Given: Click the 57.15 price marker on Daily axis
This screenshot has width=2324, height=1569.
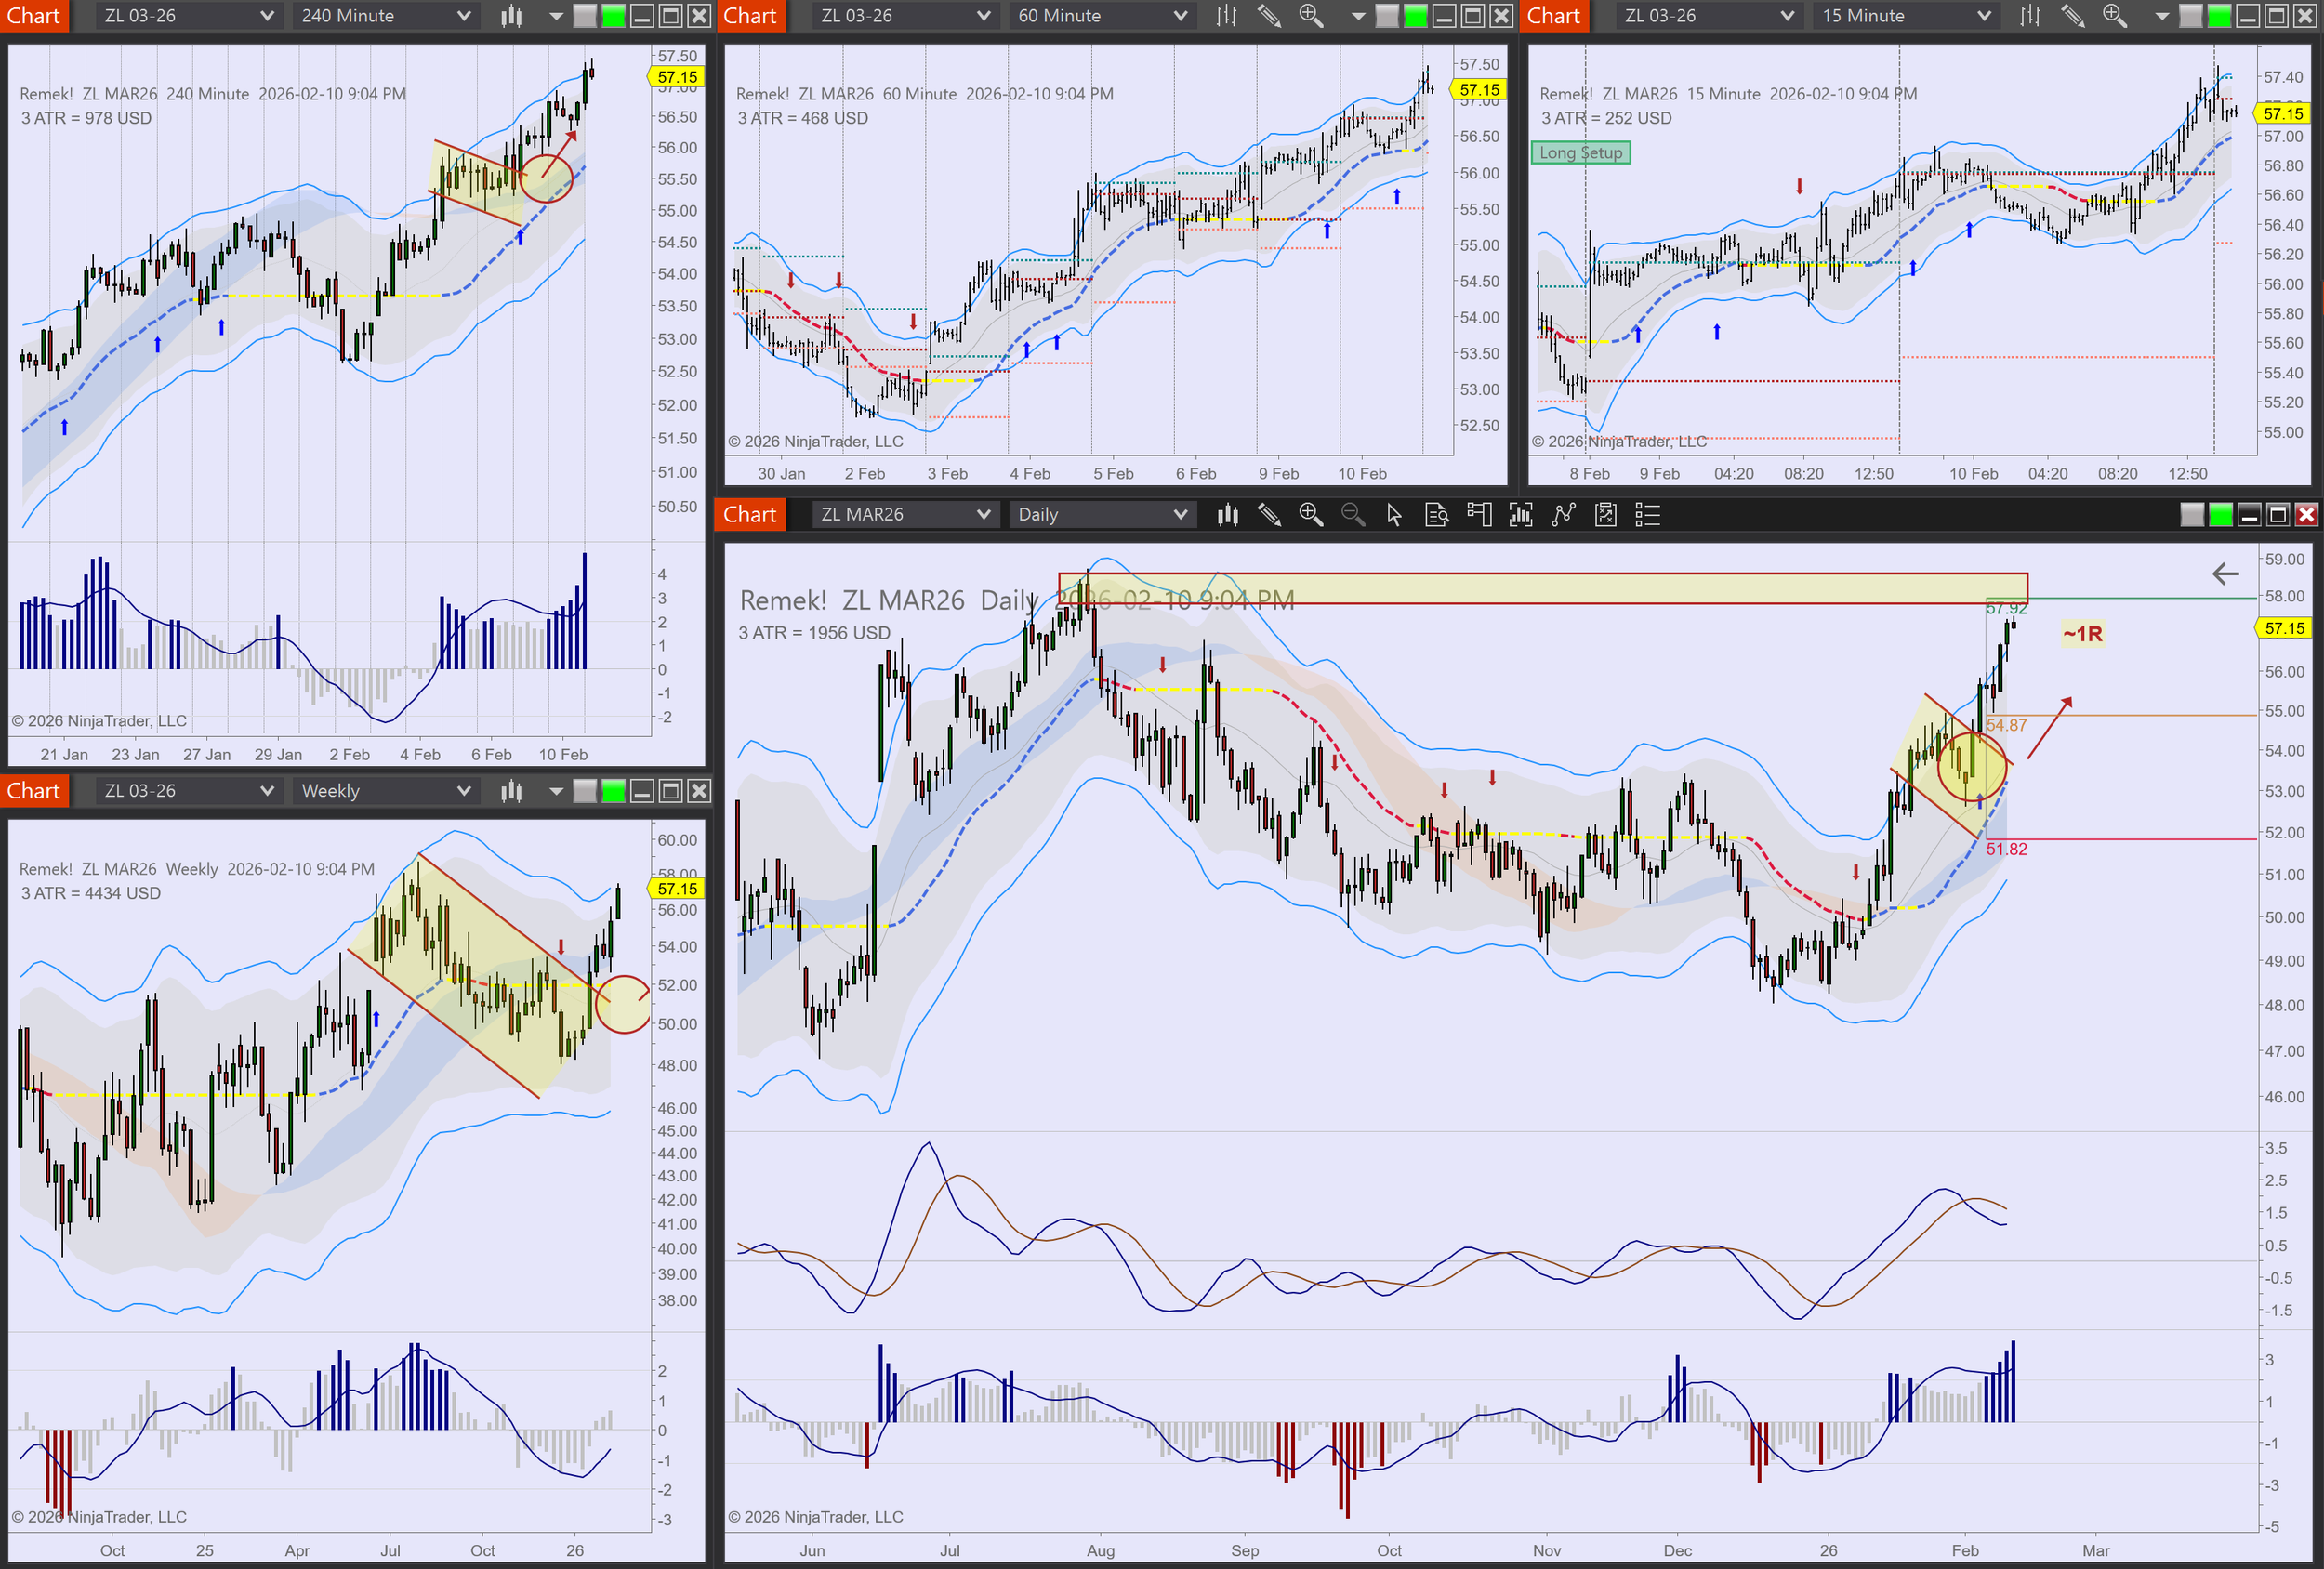Looking at the screenshot, I should (2284, 628).
